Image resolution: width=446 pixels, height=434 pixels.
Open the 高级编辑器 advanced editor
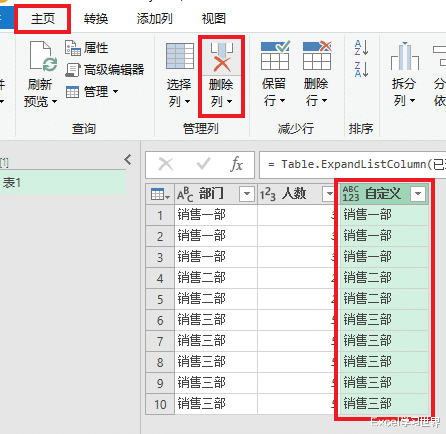click(105, 70)
